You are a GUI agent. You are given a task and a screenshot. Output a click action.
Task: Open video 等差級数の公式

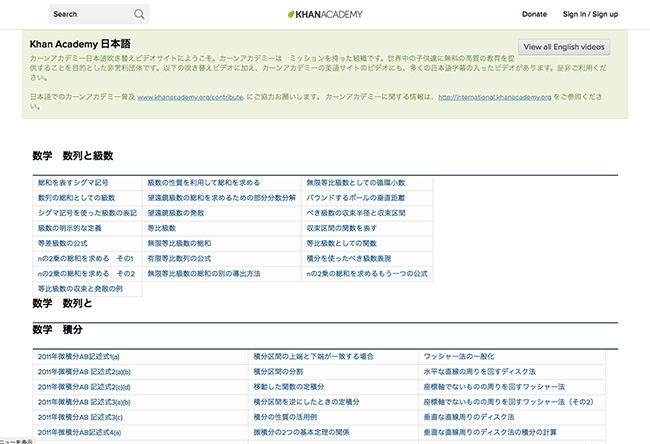pos(63,243)
